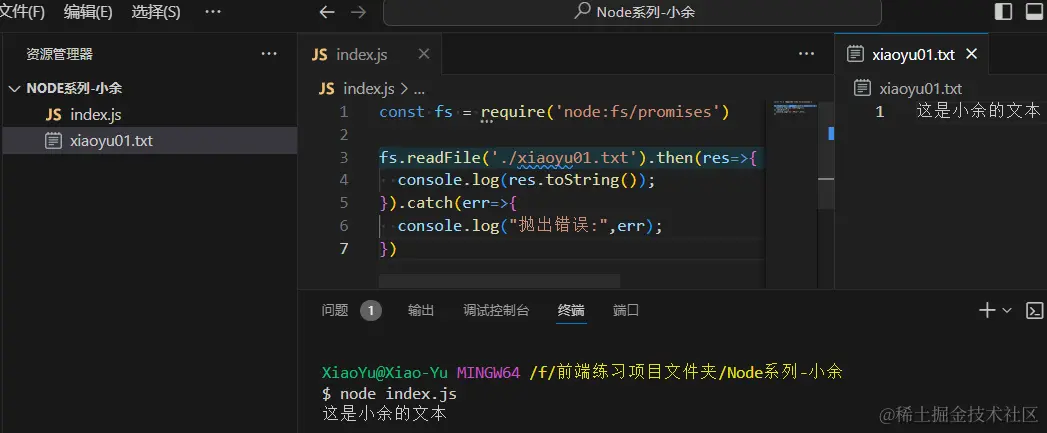Go forward with the right arrow

click(359, 12)
